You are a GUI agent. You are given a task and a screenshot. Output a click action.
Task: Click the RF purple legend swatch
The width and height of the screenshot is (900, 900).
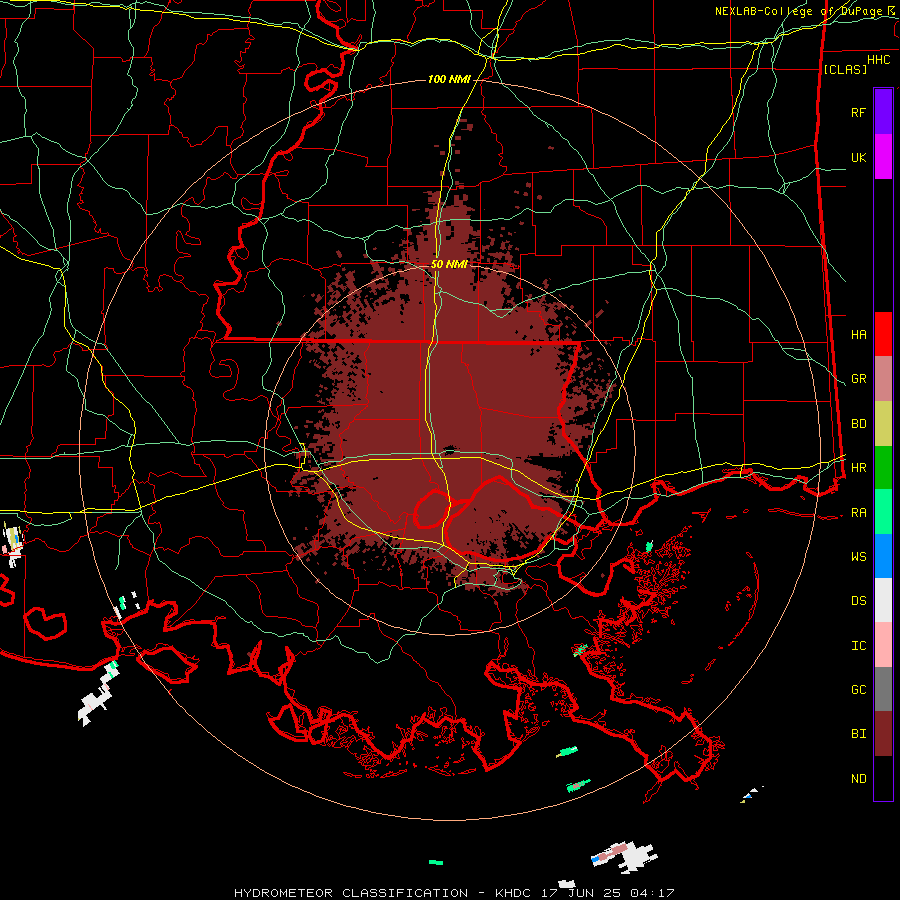883,112
